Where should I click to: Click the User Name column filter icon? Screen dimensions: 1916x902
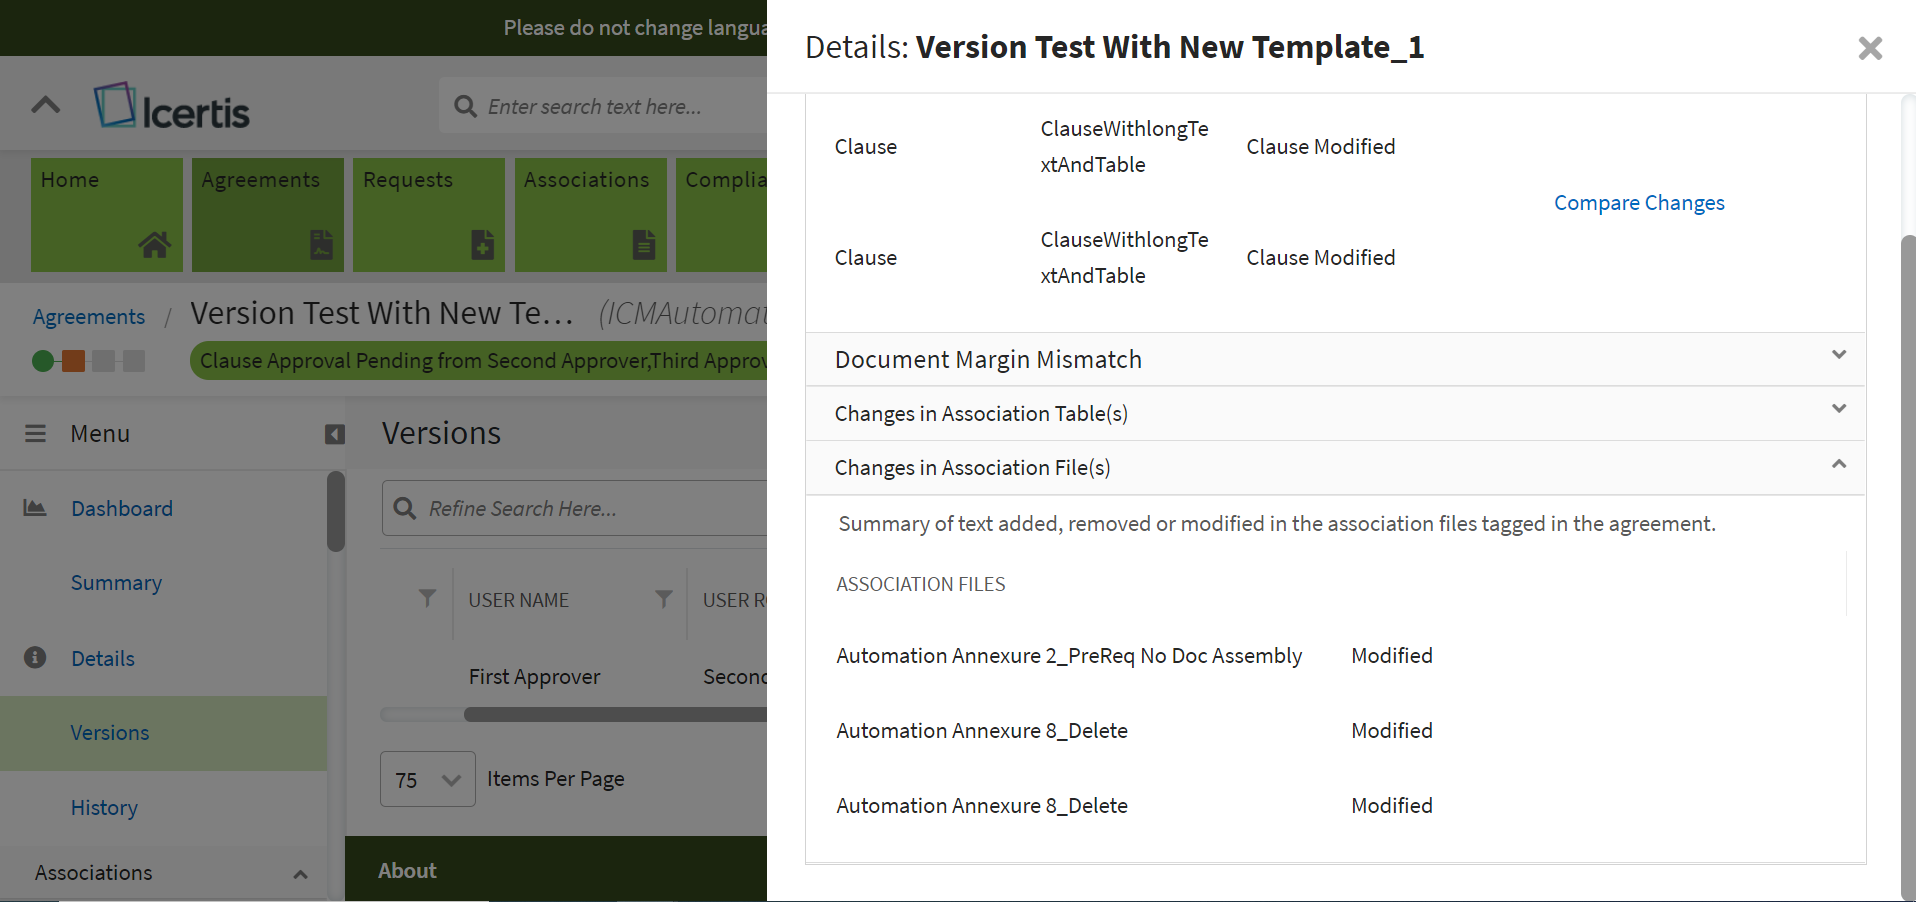(663, 599)
